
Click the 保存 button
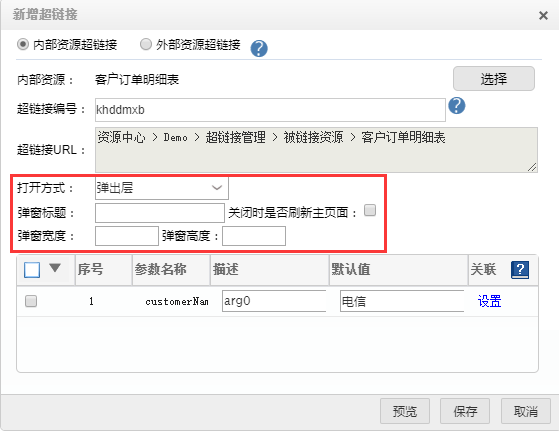pos(465,411)
